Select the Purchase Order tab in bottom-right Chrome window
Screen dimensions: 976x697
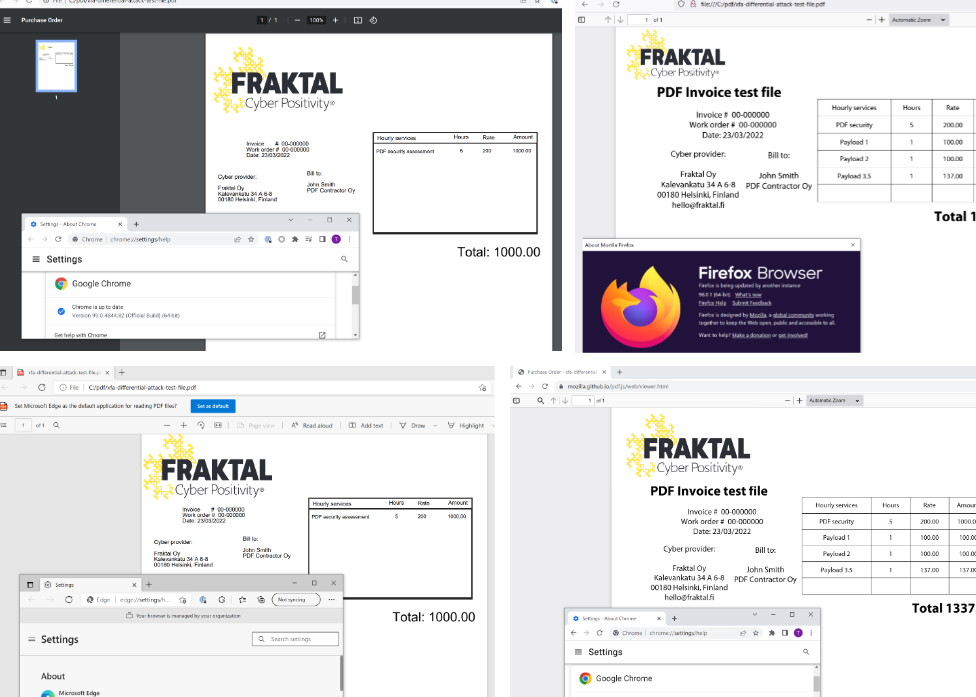click(x=561, y=372)
